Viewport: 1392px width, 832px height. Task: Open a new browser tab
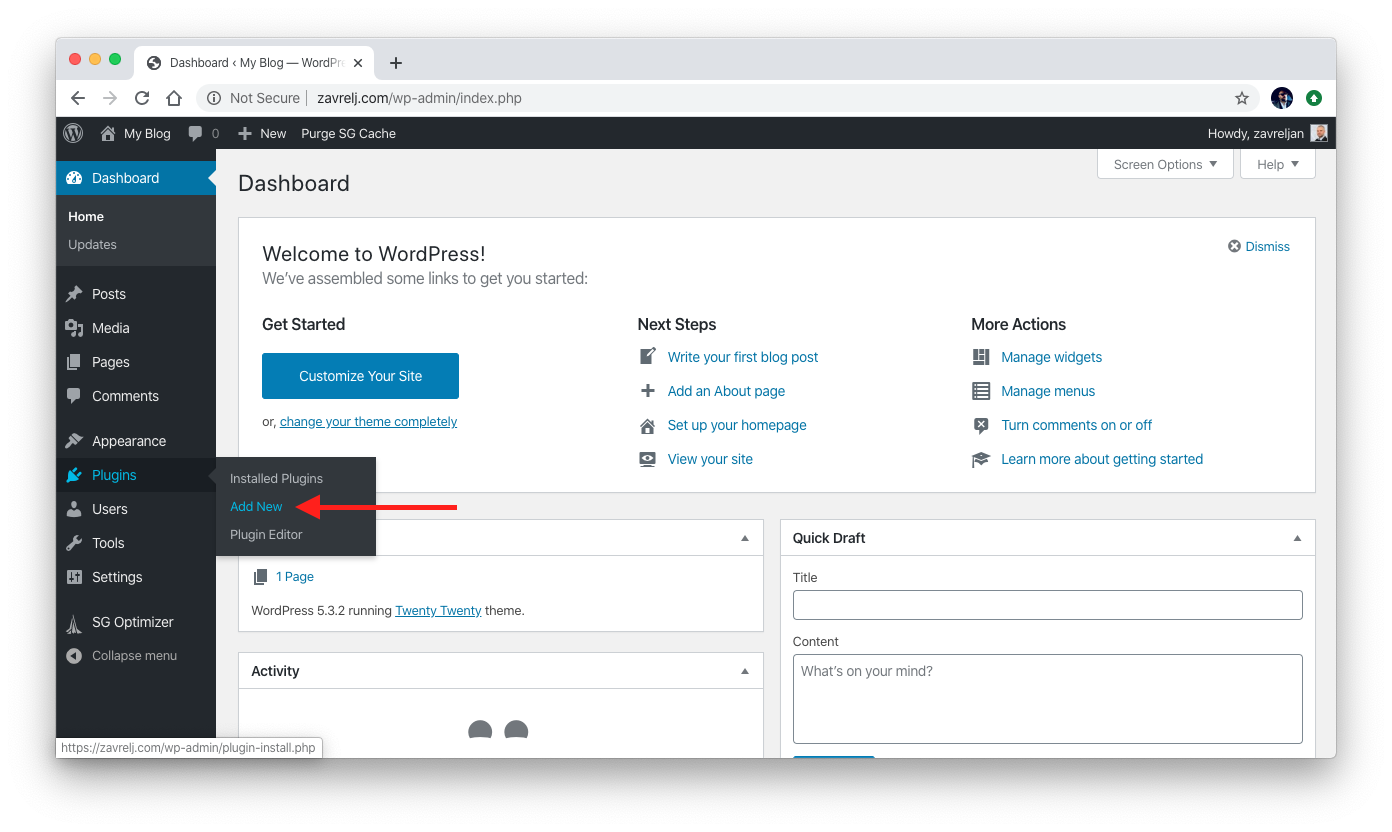pos(395,63)
